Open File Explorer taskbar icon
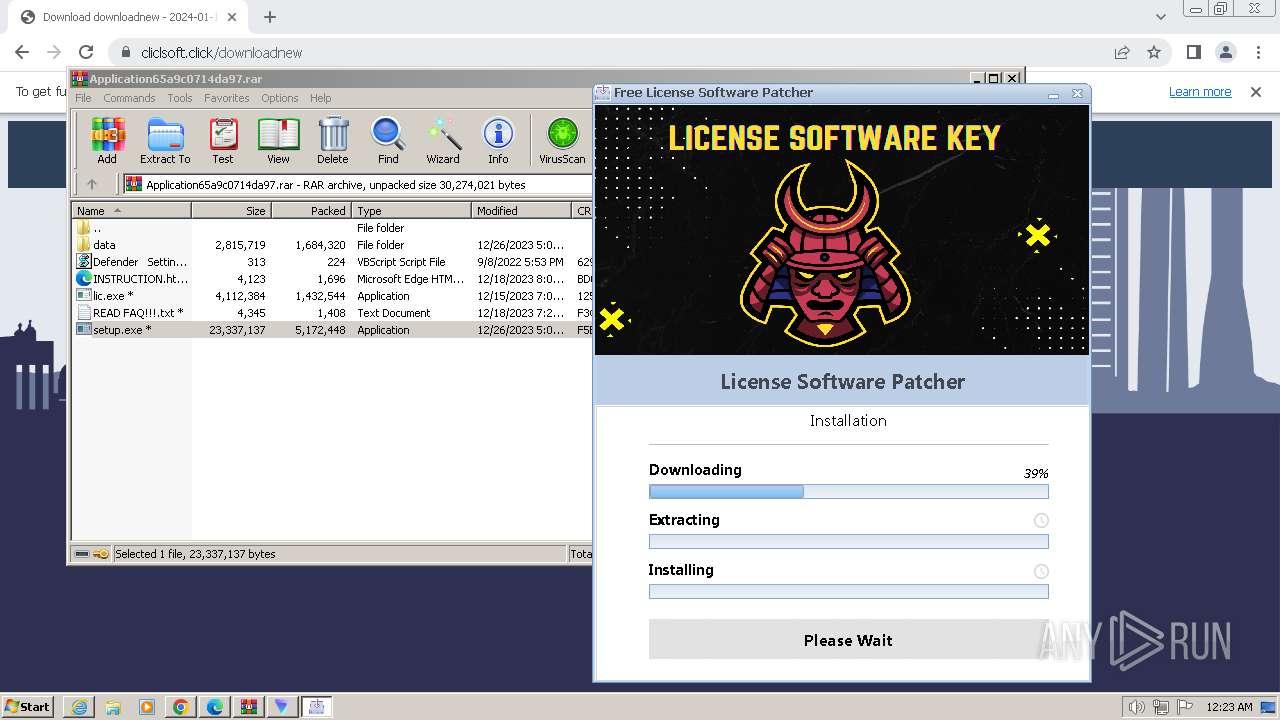 (x=112, y=706)
